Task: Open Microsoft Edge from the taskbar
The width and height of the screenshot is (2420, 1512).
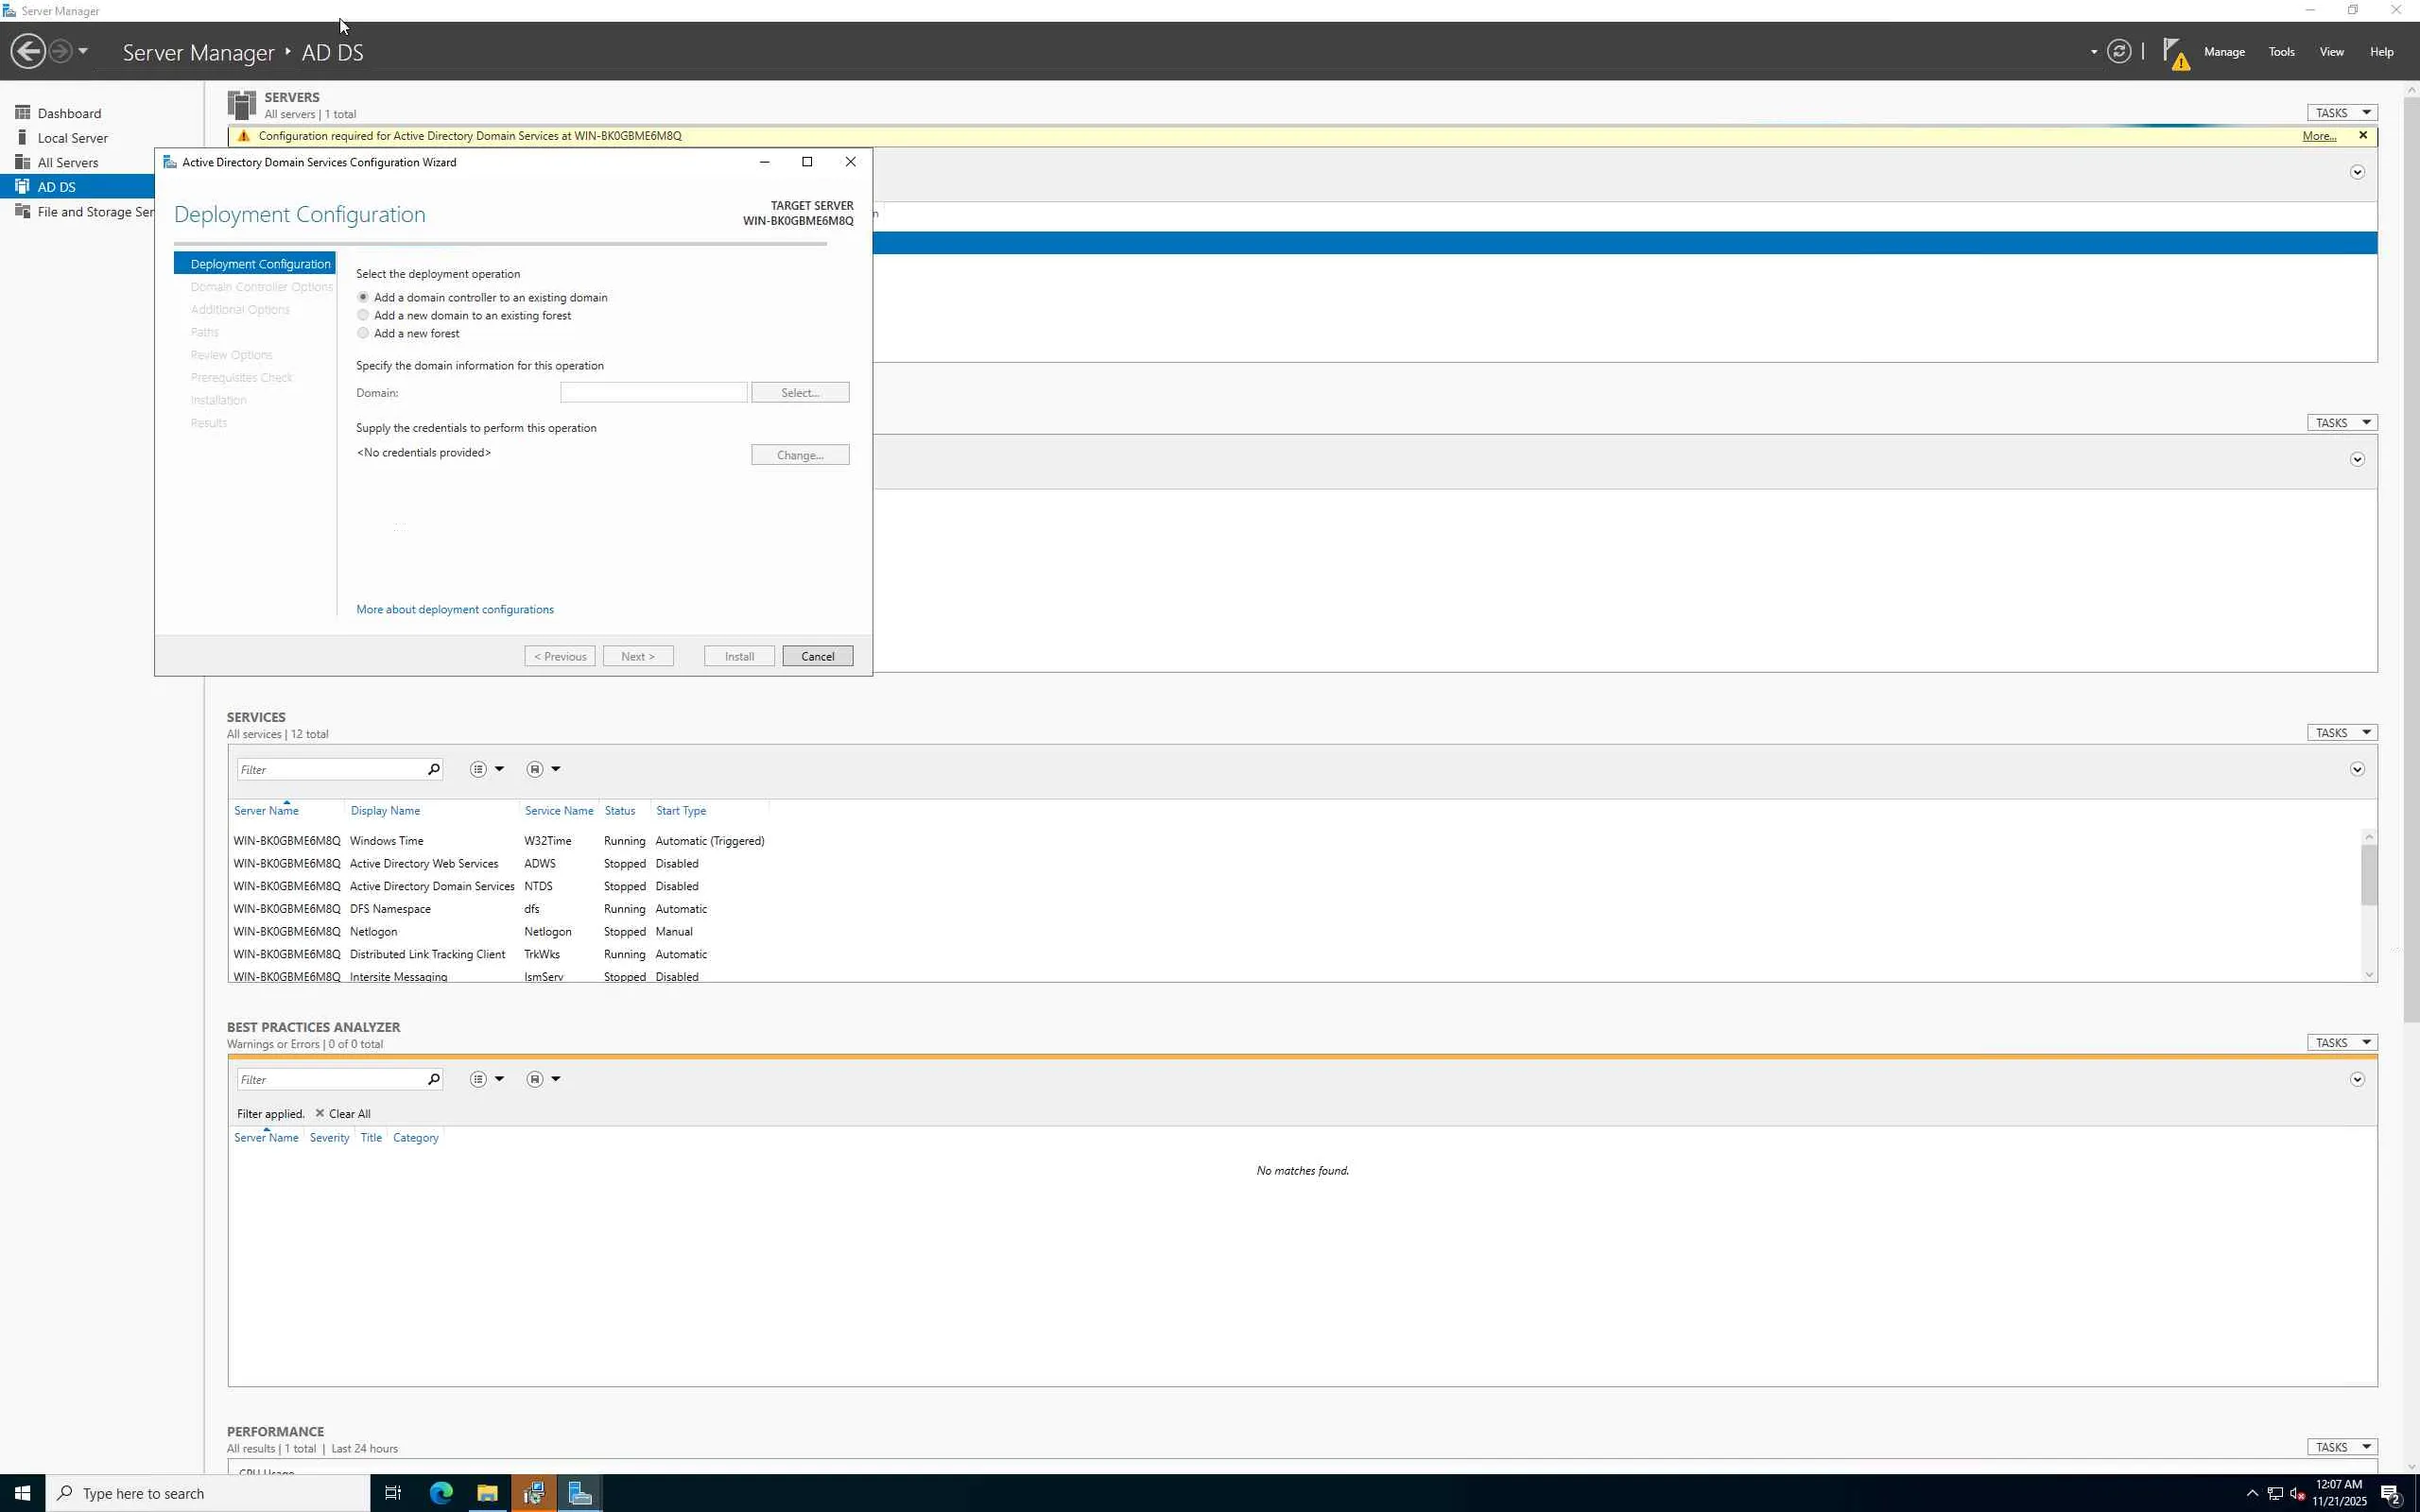Action: coord(441,1493)
